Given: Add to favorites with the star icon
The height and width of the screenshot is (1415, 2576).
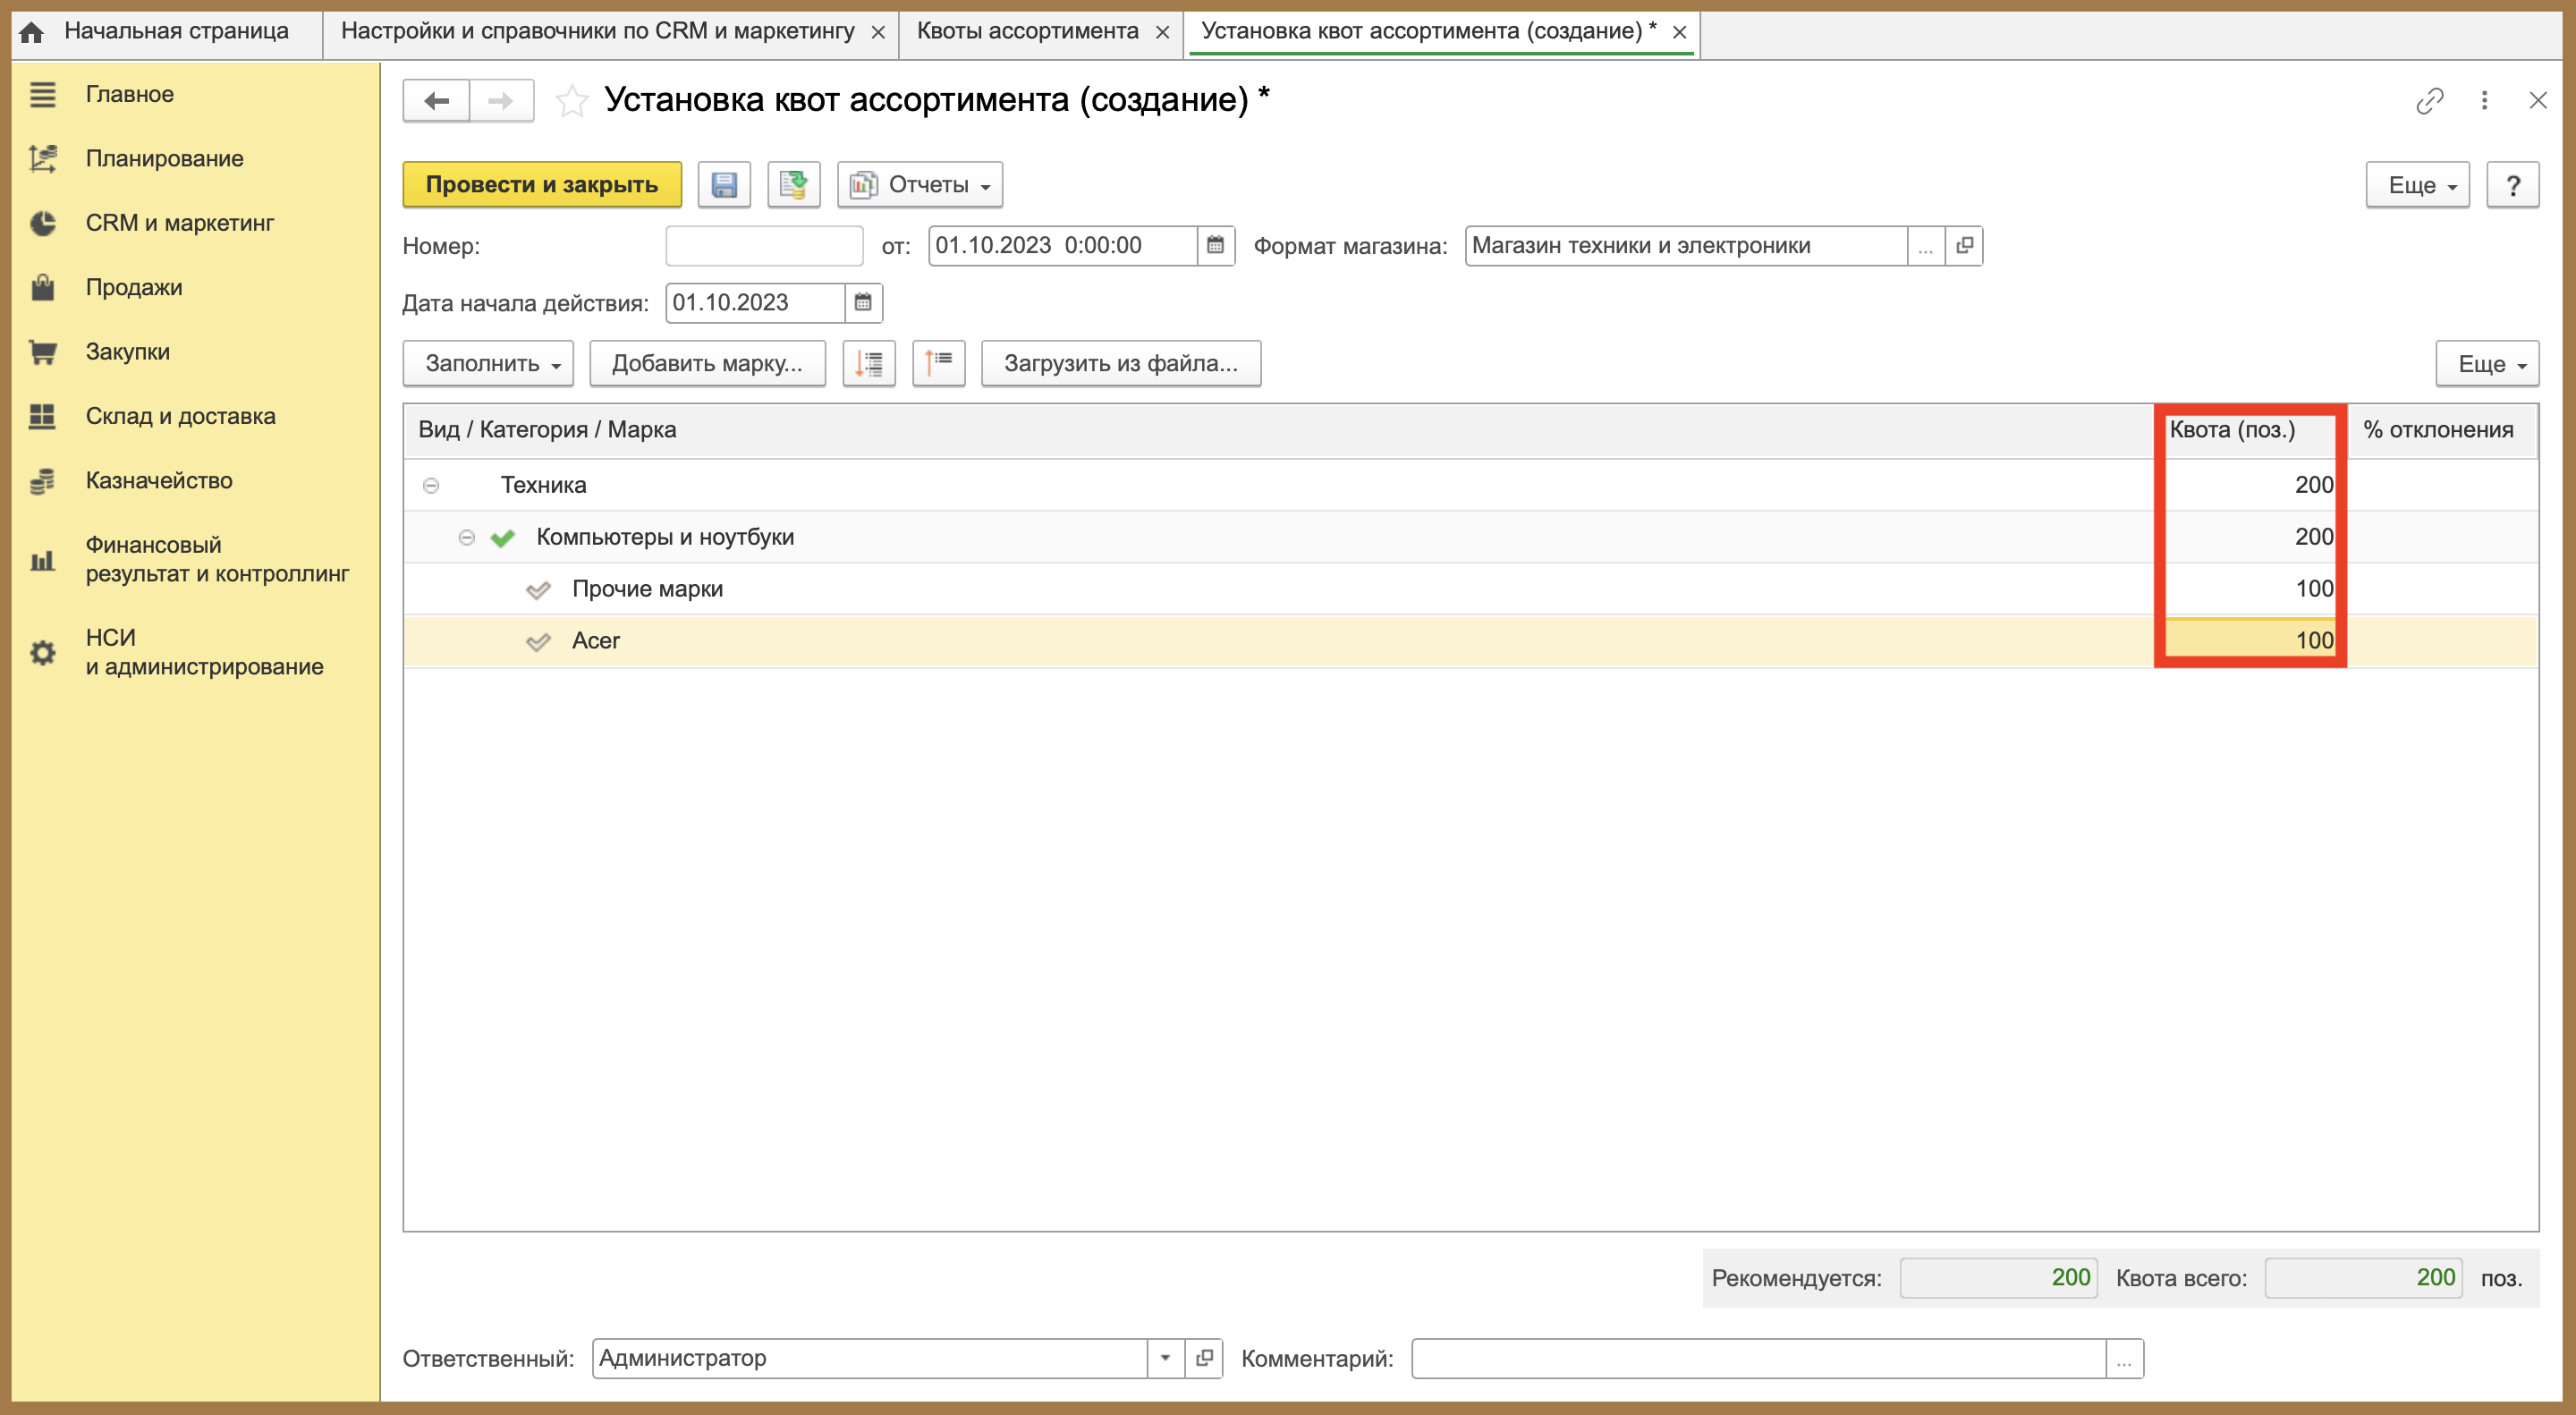Looking at the screenshot, I should (572, 101).
